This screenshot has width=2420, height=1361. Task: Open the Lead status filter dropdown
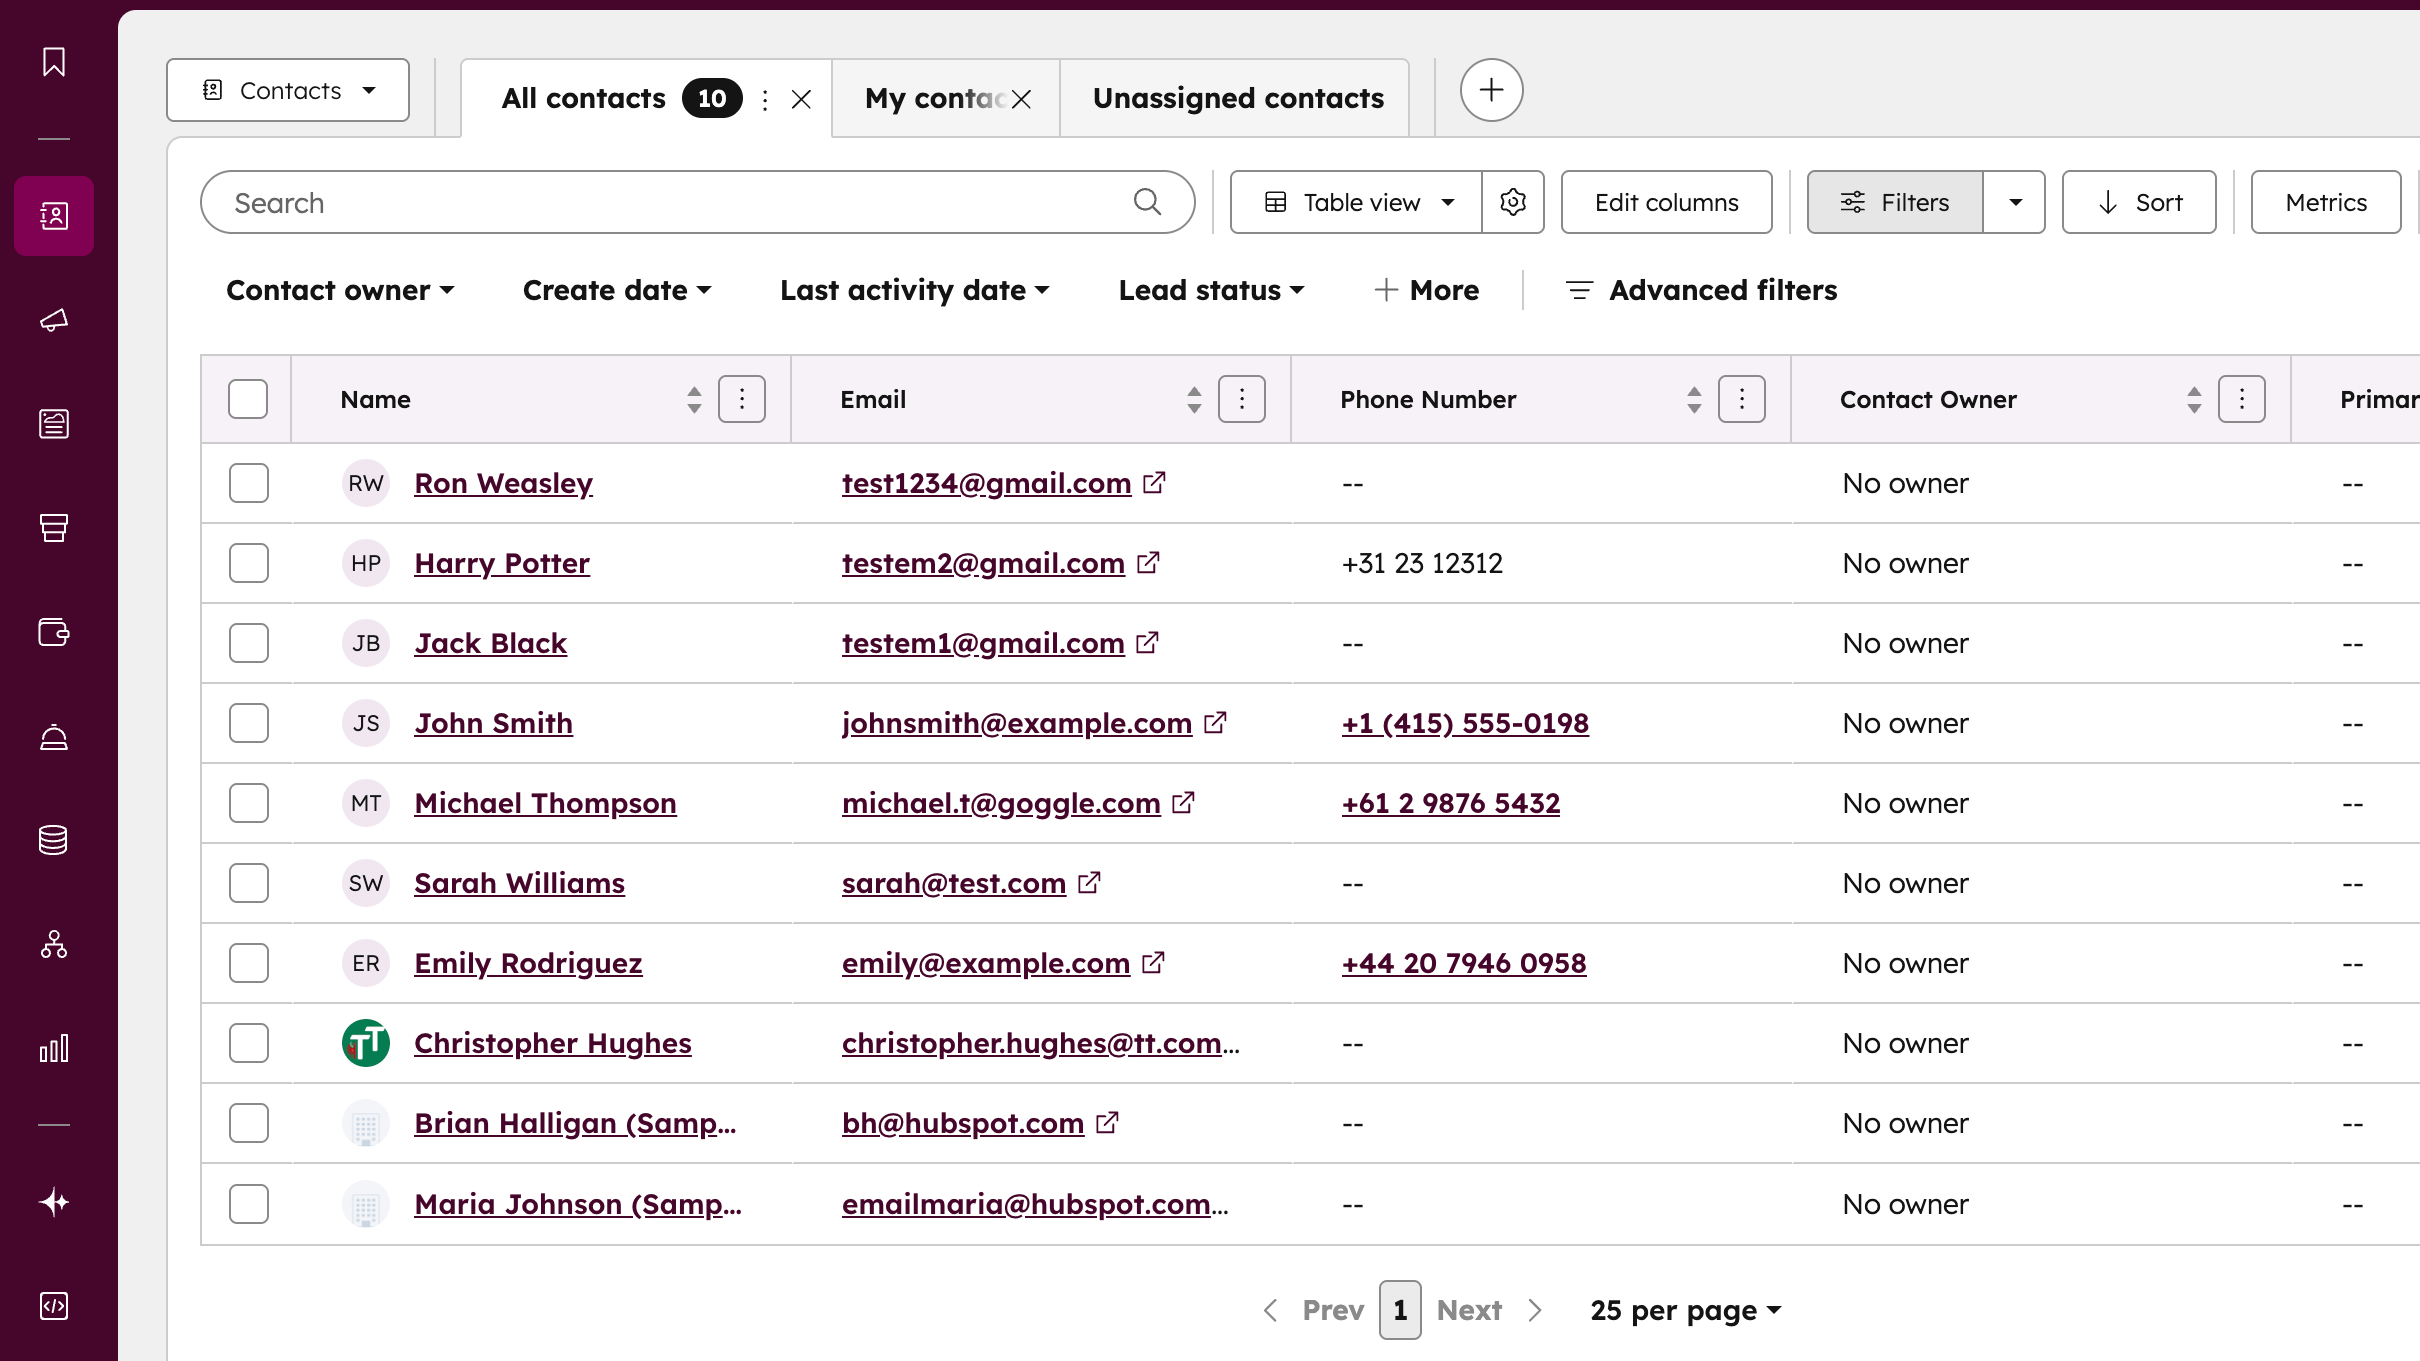[1211, 290]
